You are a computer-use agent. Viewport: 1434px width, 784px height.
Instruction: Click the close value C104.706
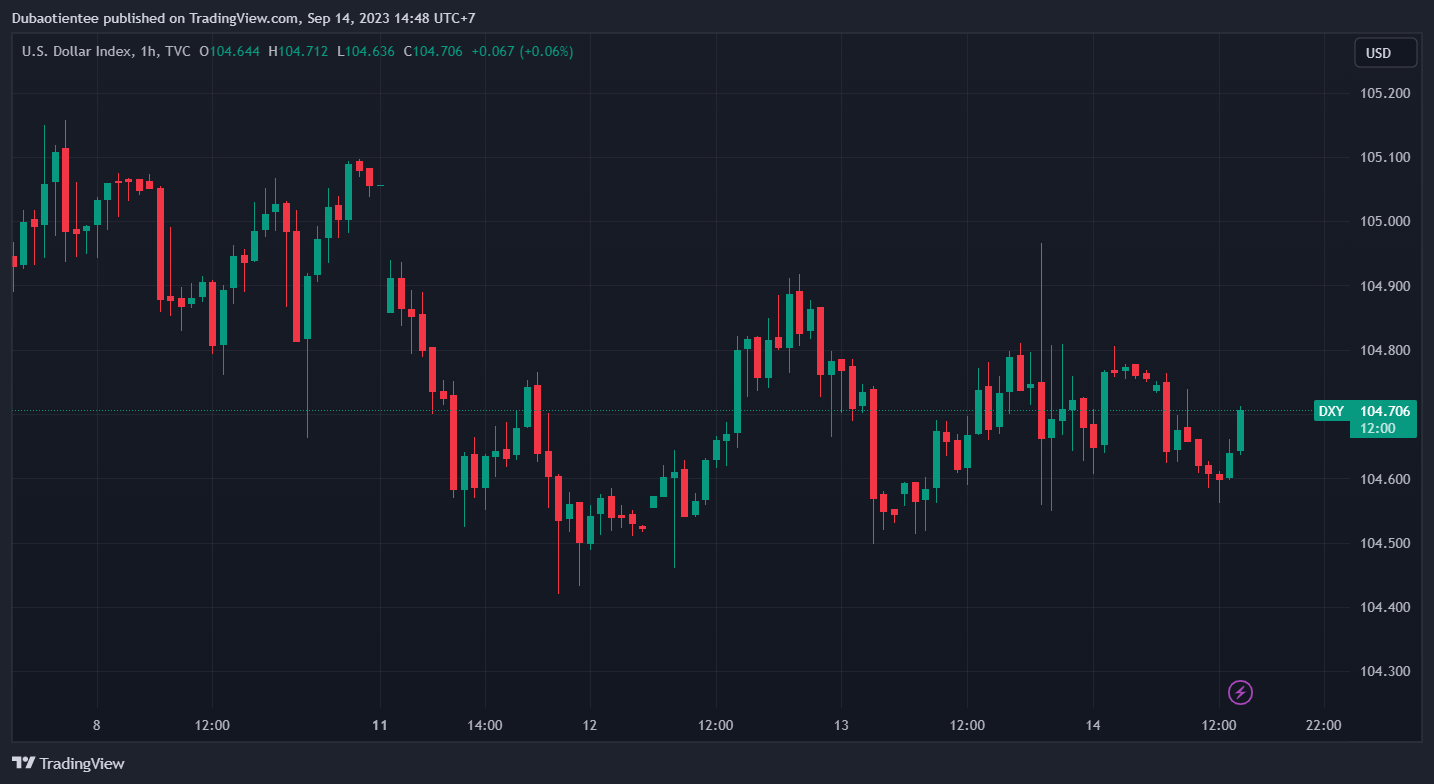(x=433, y=51)
